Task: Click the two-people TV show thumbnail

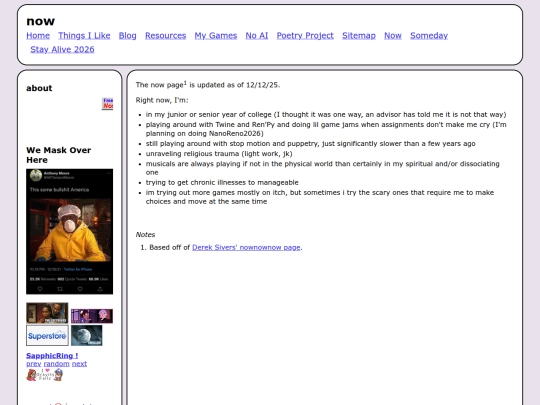Action: click(x=47, y=313)
